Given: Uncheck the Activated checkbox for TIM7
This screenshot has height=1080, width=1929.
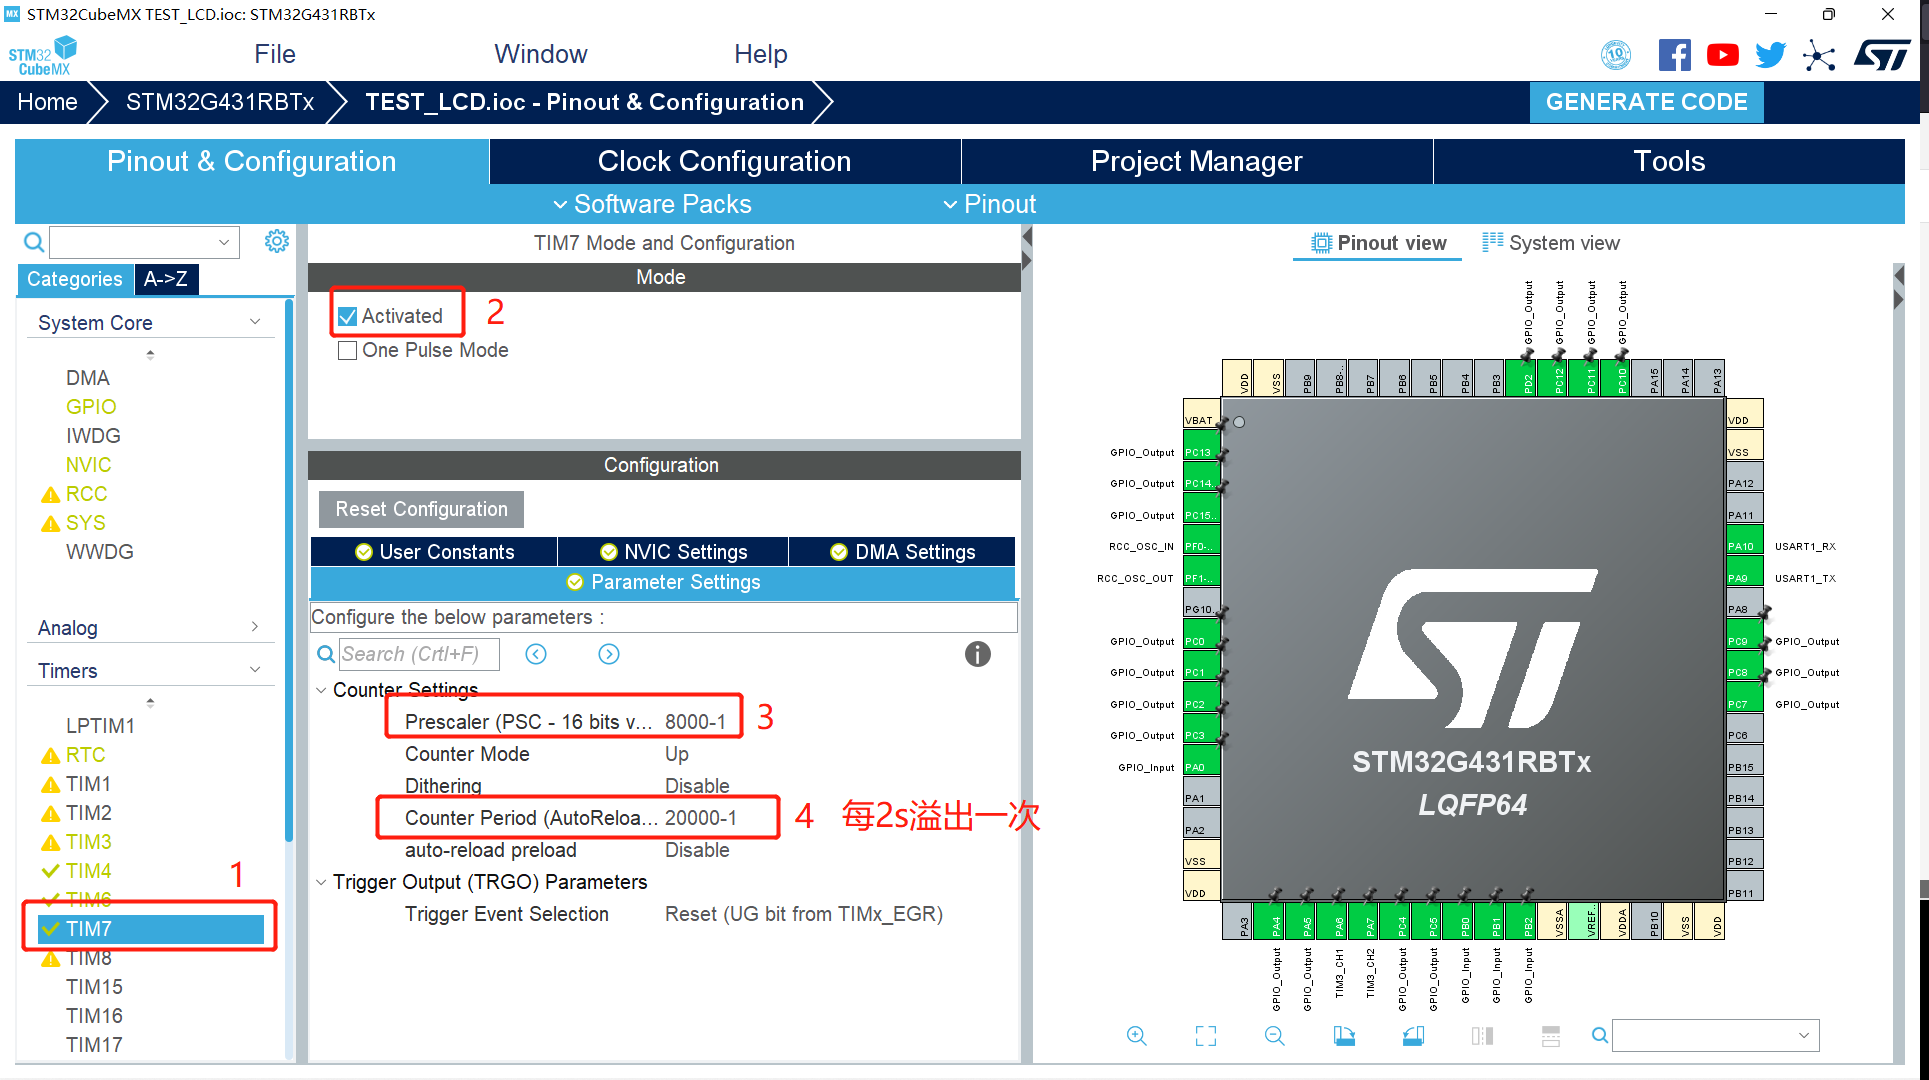Looking at the screenshot, I should pos(348,317).
